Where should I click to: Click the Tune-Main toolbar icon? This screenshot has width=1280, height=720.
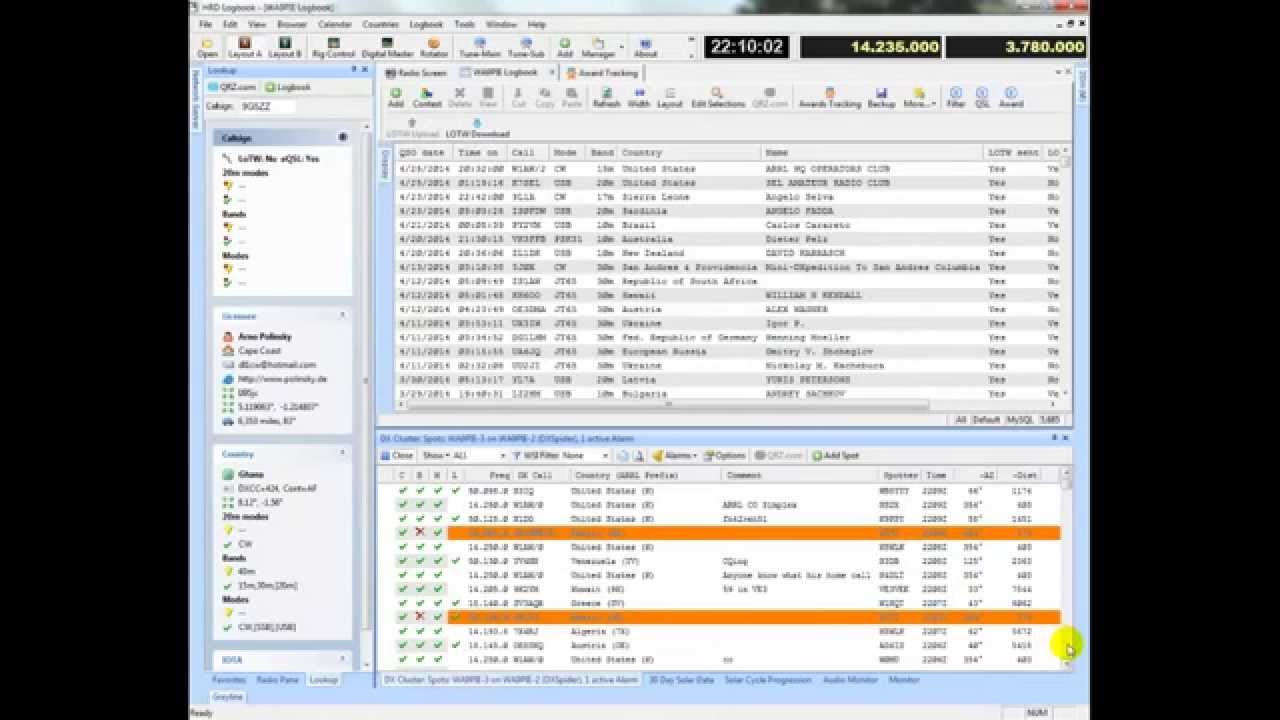click(x=480, y=48)
